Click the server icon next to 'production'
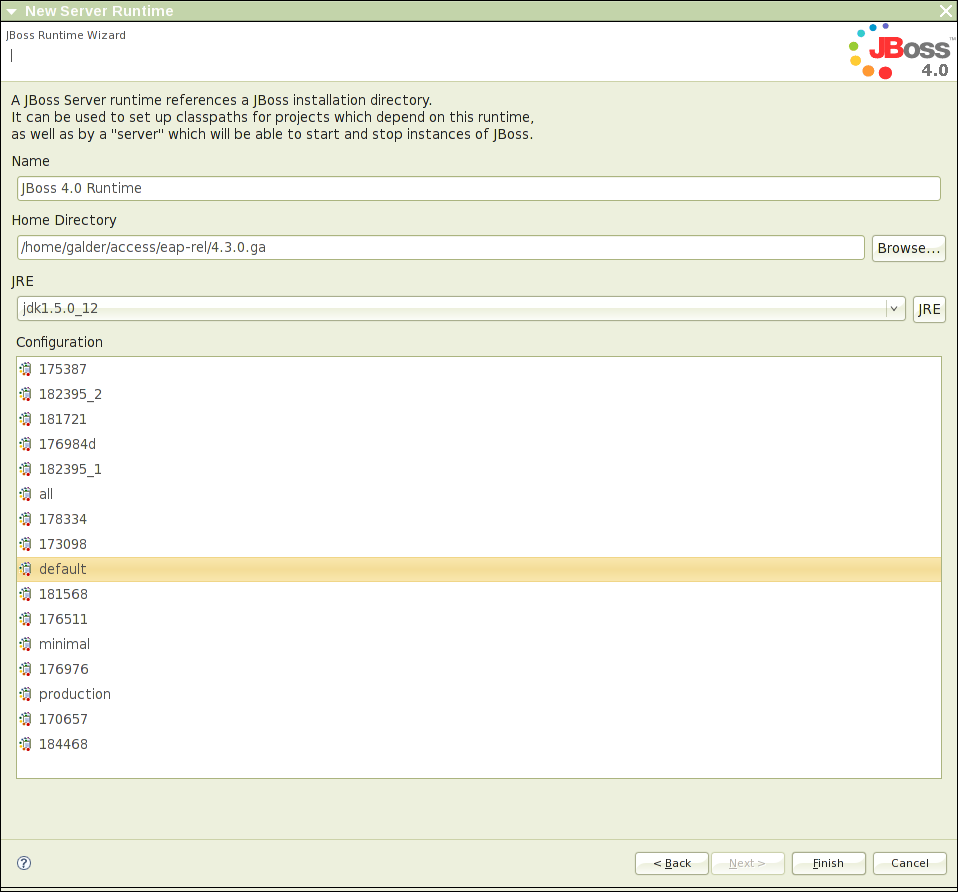Viewport: 958px width, 892px height. point(26,694)
